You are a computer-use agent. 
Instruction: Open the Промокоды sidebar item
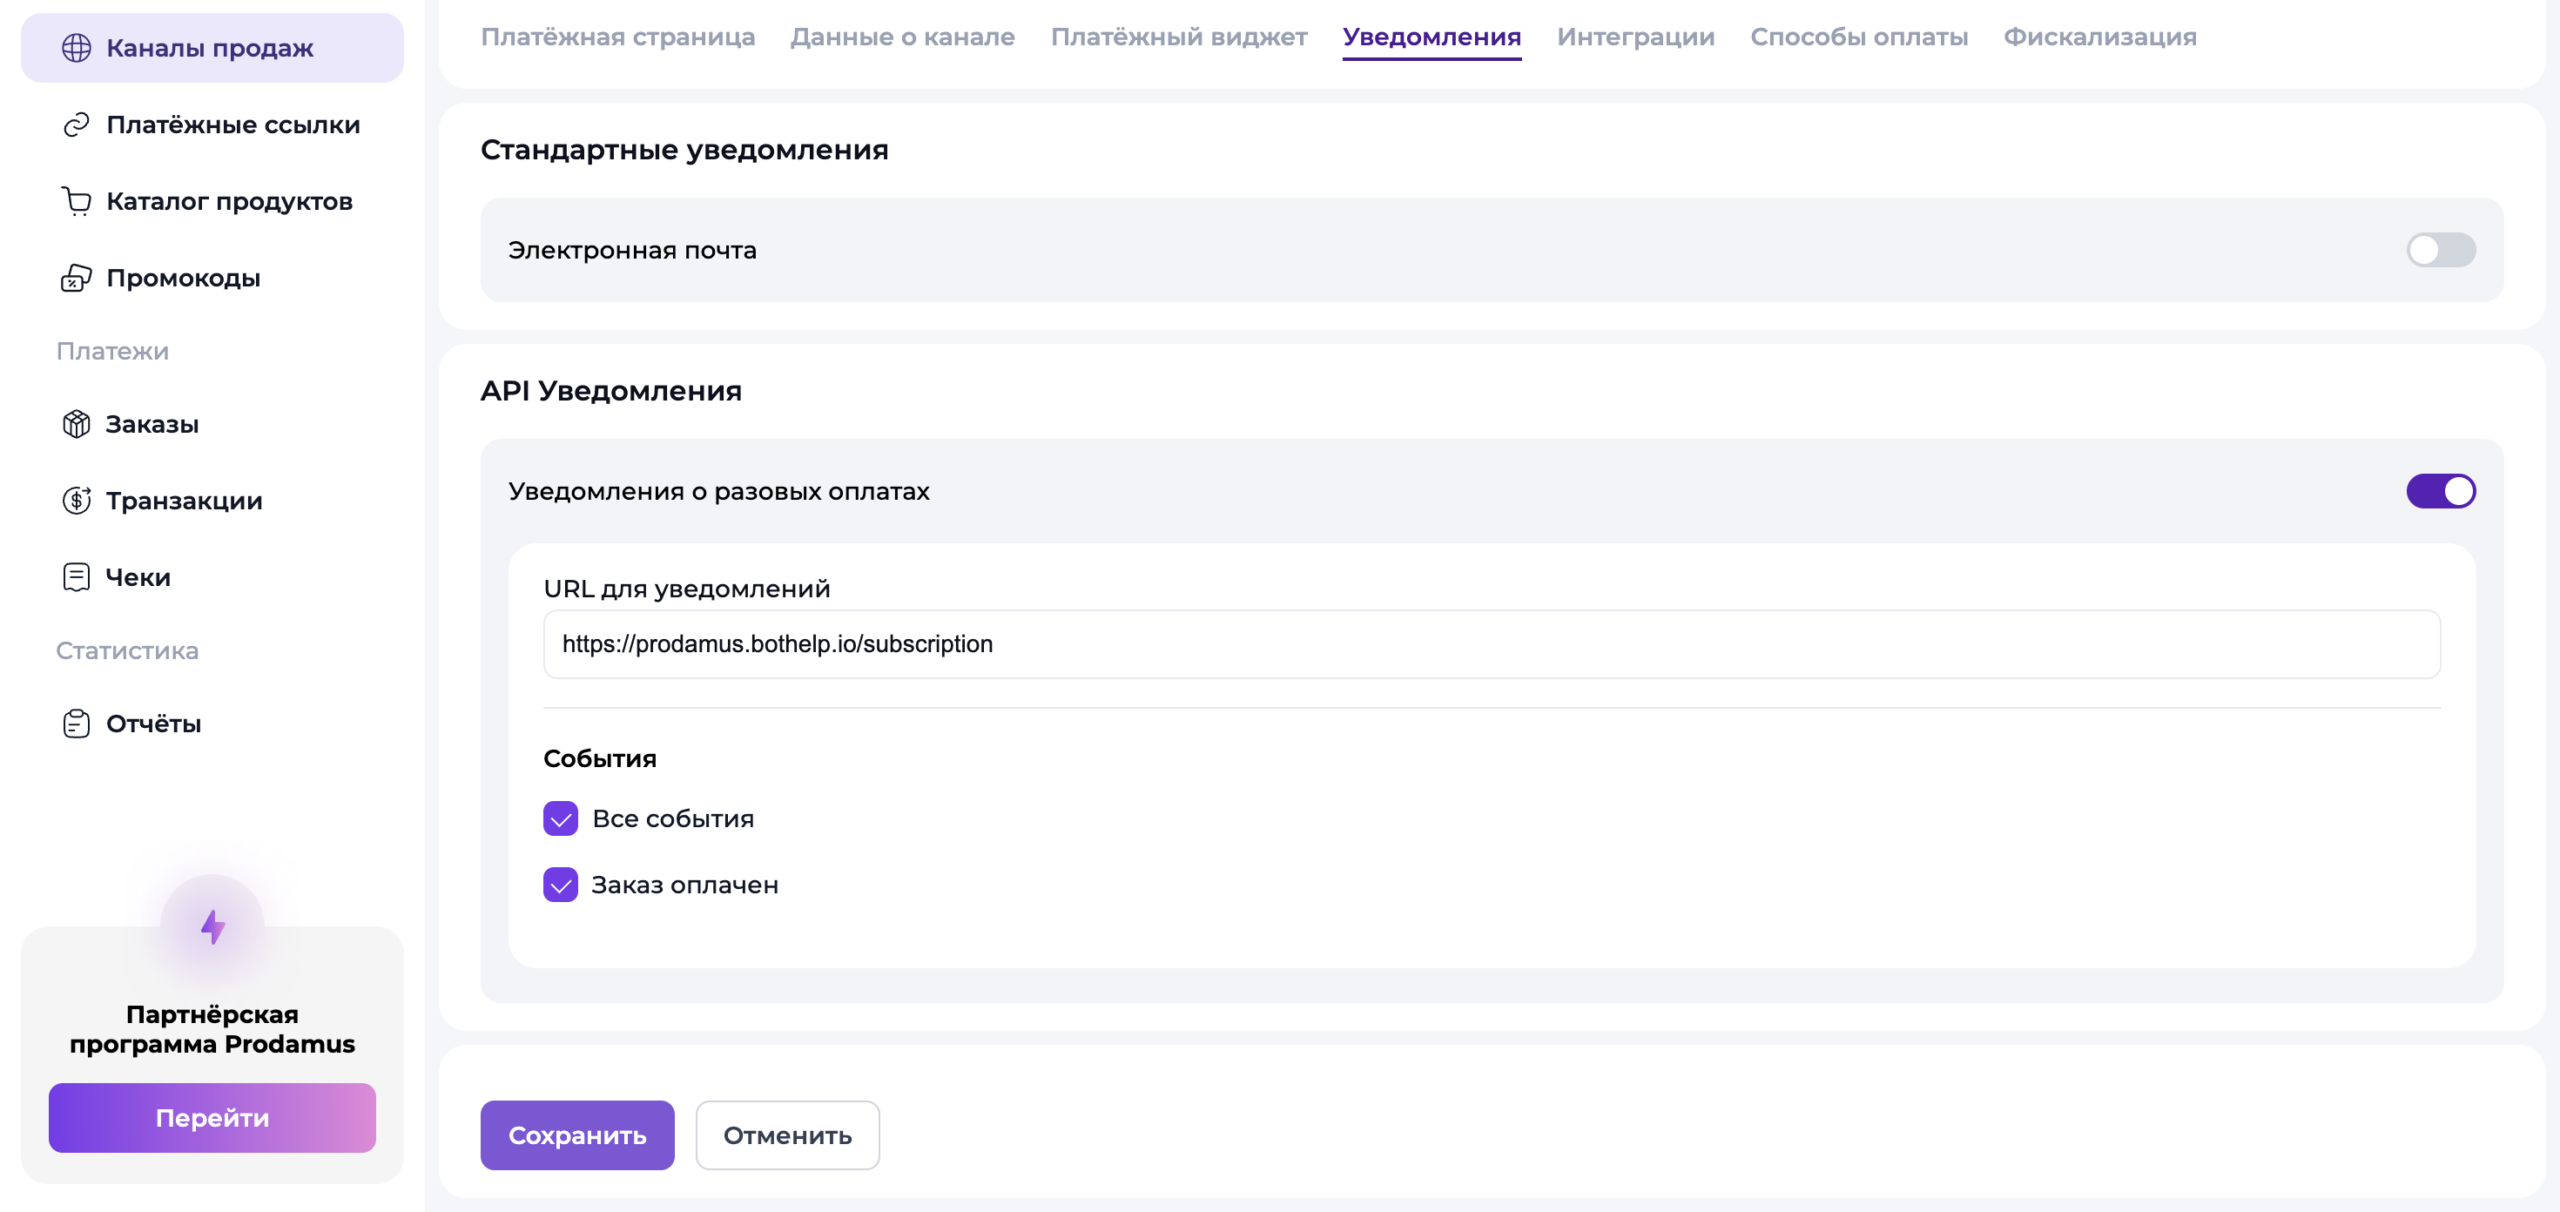click(212, 278)
